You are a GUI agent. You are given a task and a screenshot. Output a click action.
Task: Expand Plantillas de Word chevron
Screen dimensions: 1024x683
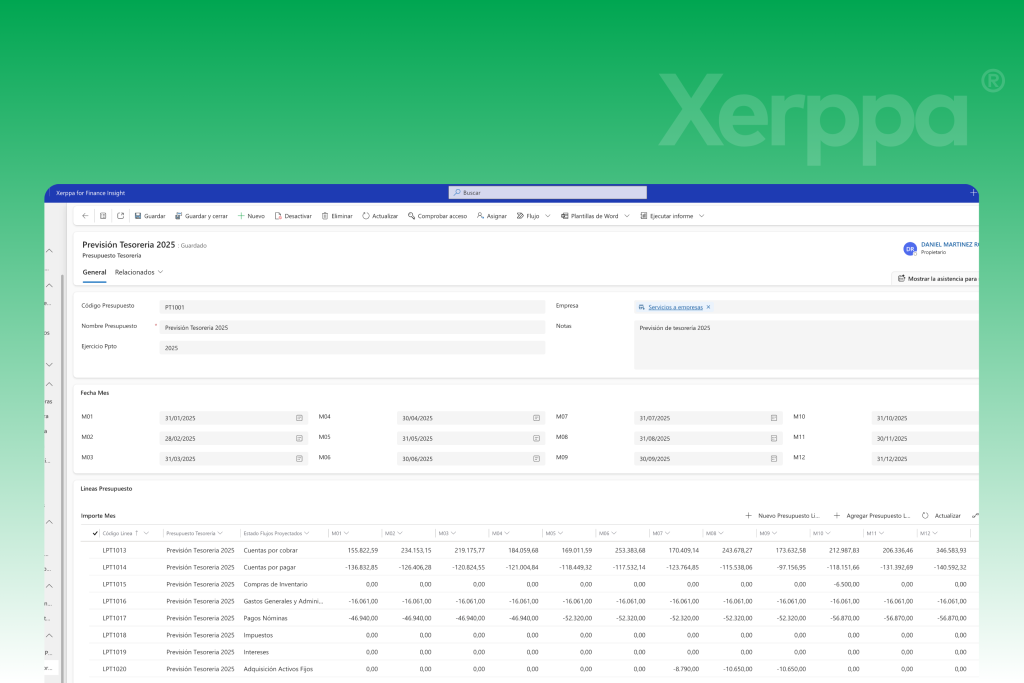pyautogui.click(x=627, y=216)
